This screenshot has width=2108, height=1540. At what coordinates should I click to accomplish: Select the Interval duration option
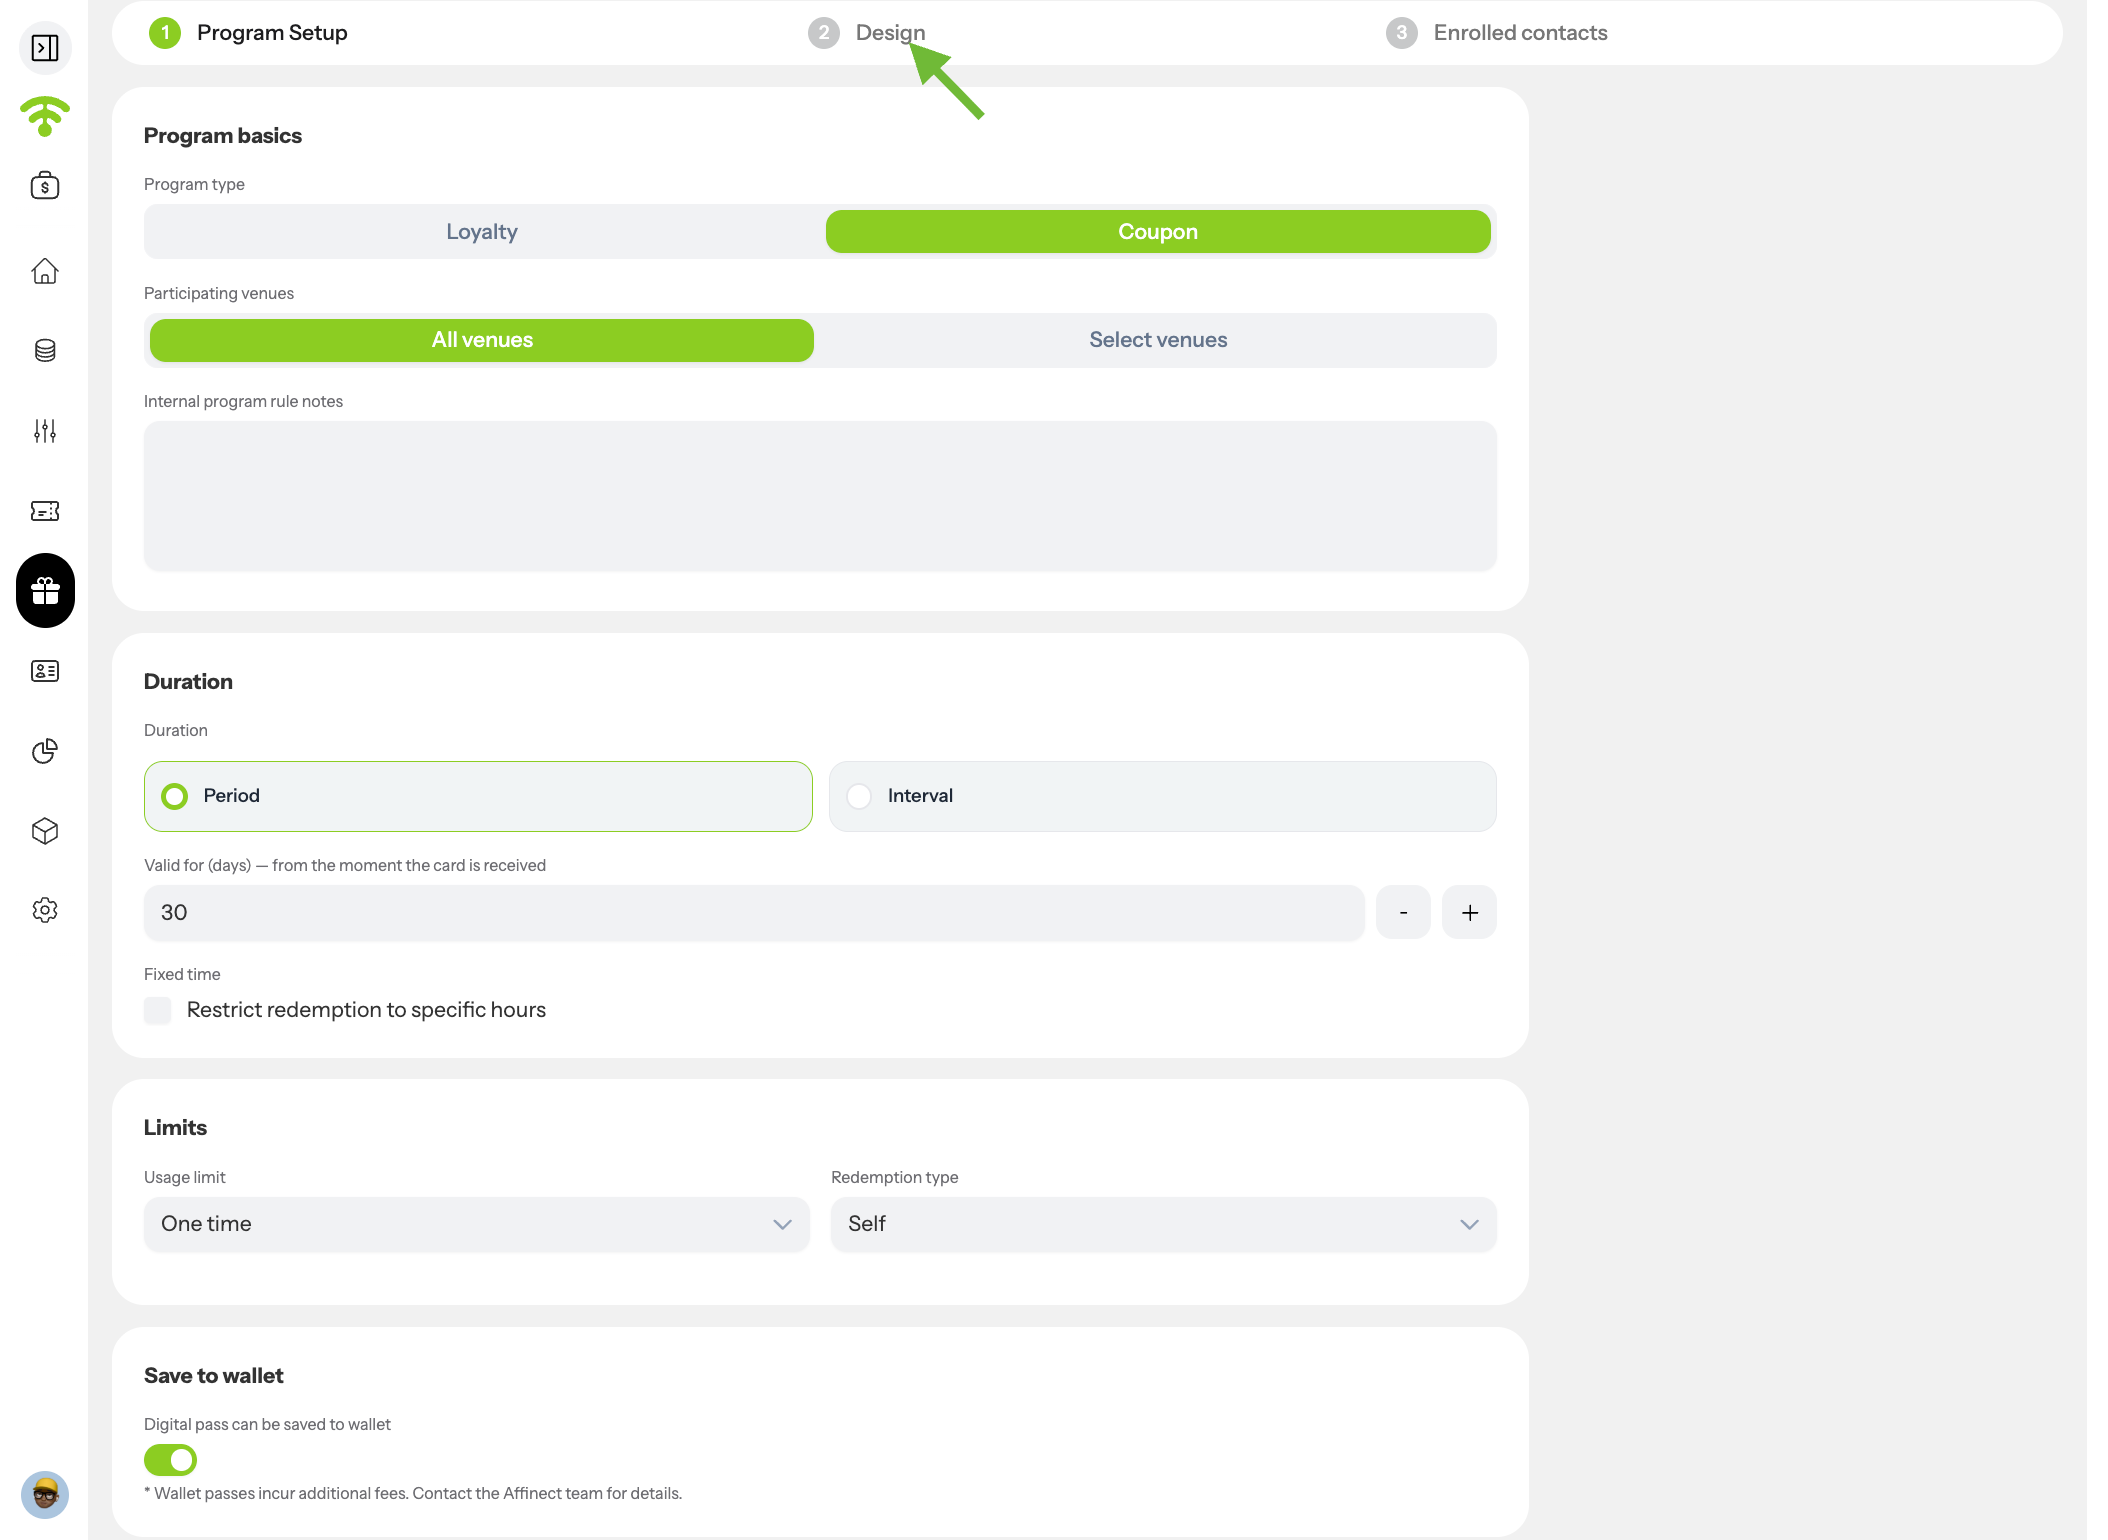1162,796
